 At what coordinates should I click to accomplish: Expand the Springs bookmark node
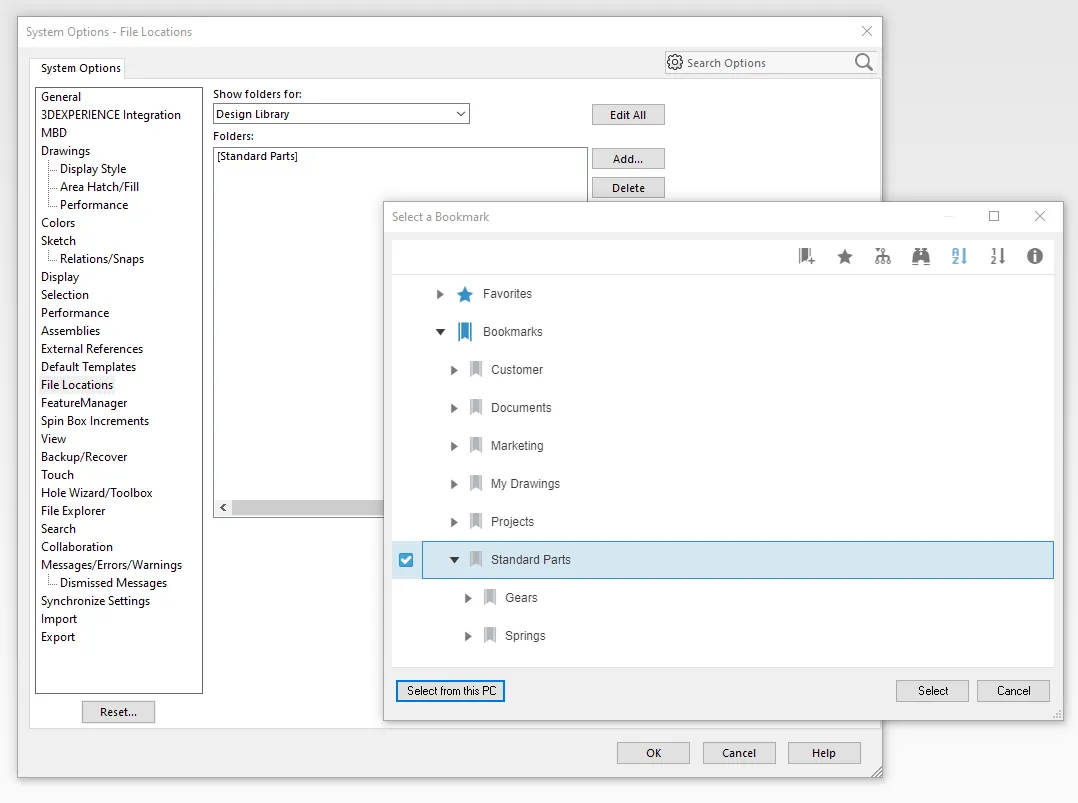[468, 635]
